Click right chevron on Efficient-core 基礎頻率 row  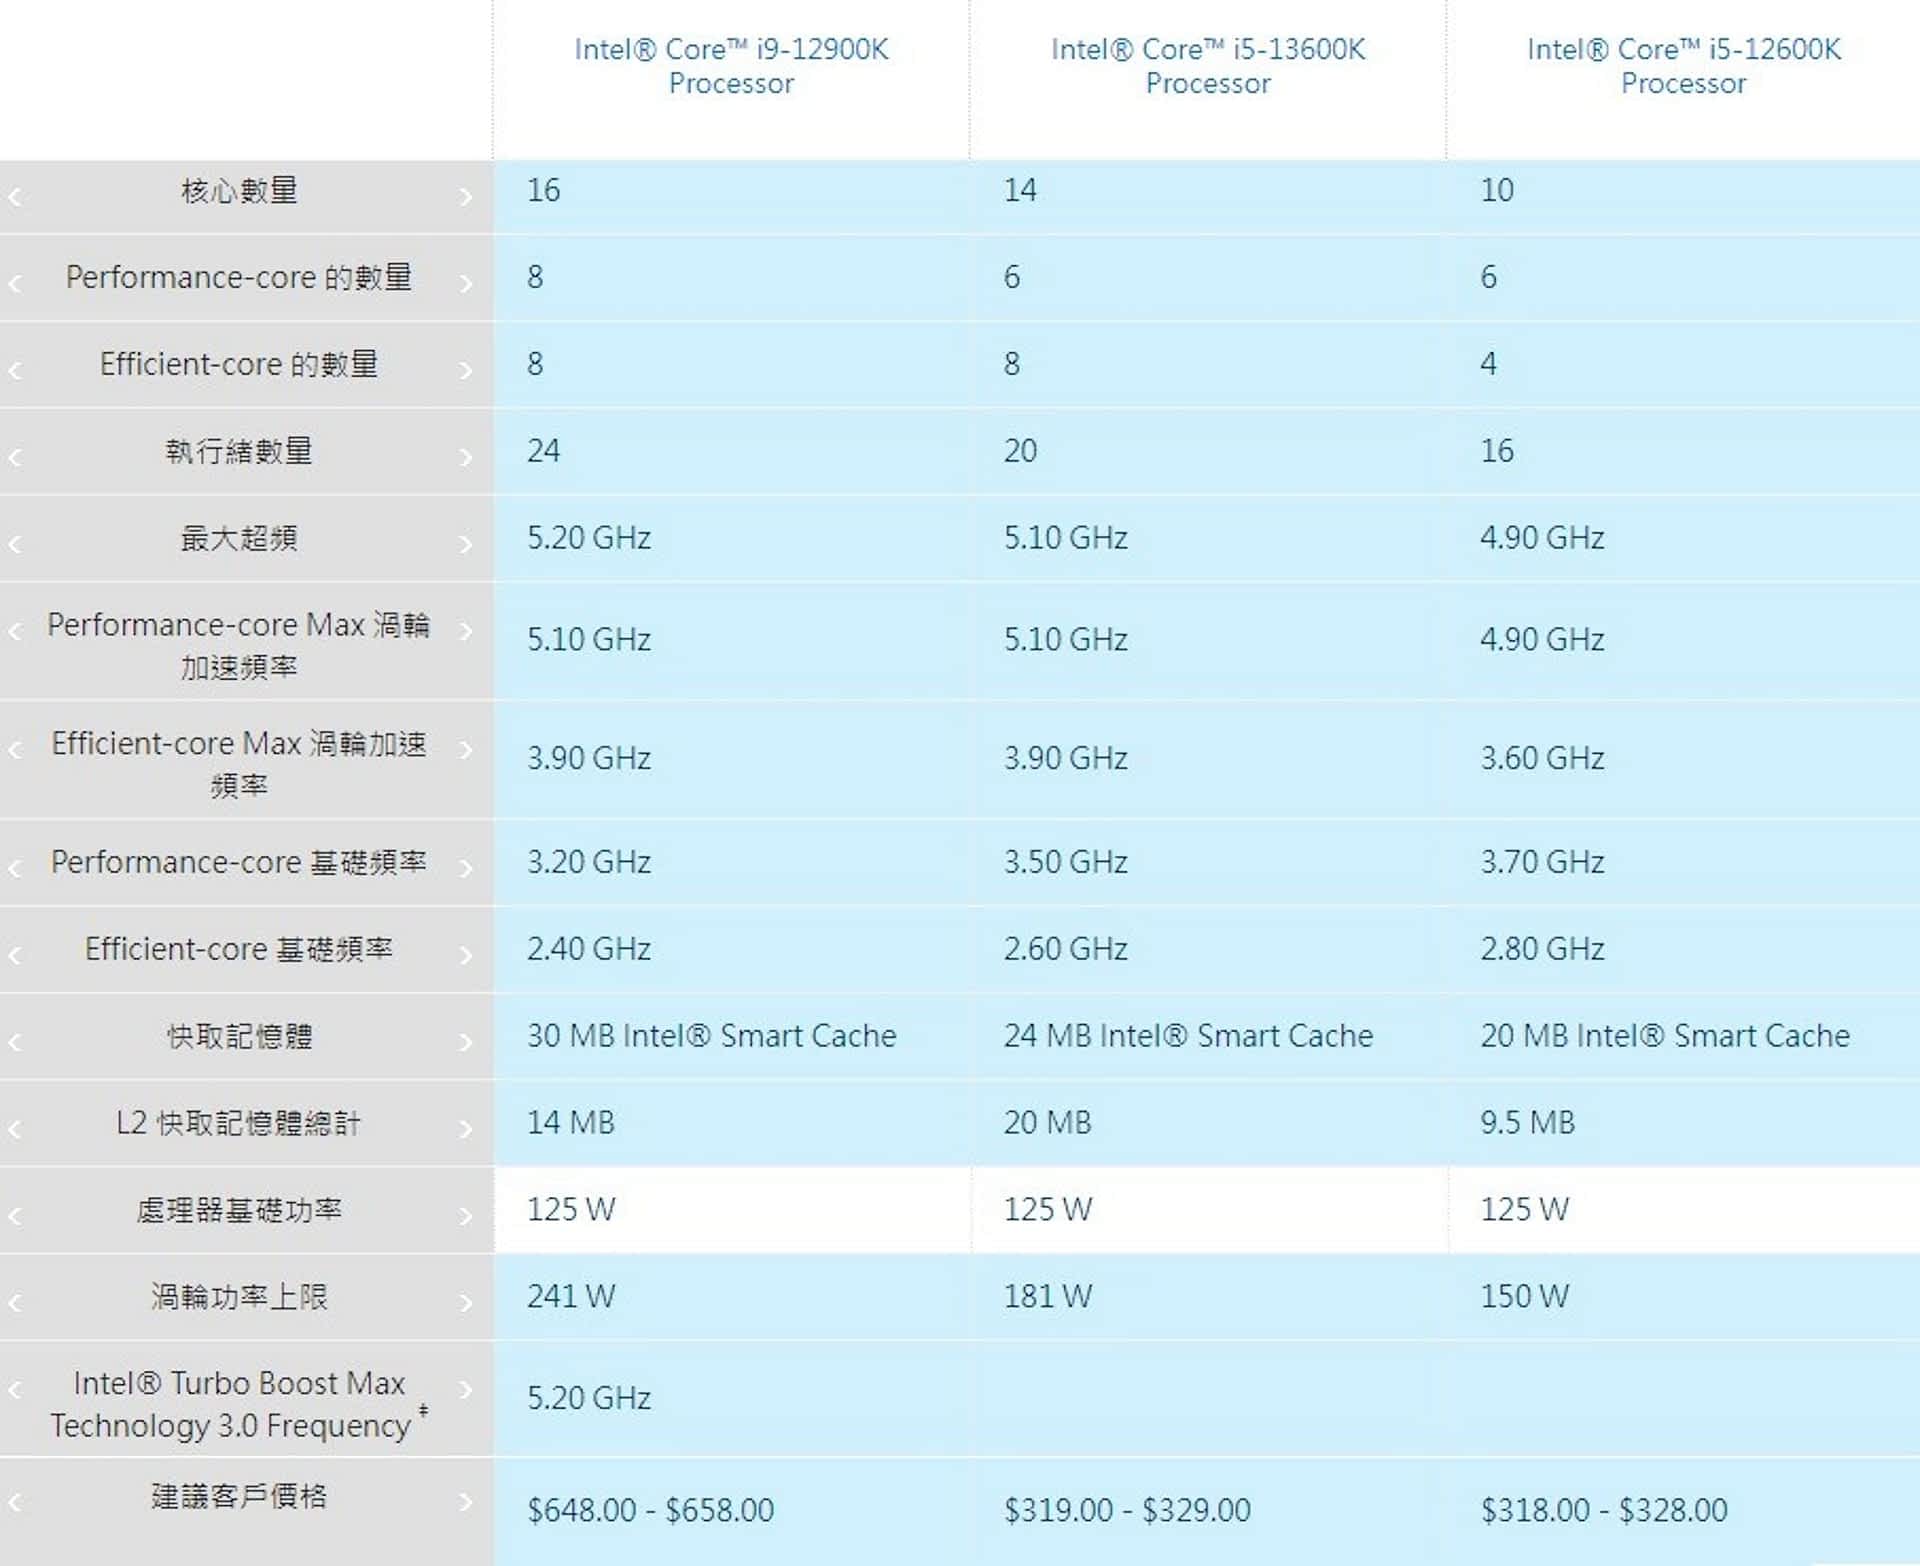466,955
